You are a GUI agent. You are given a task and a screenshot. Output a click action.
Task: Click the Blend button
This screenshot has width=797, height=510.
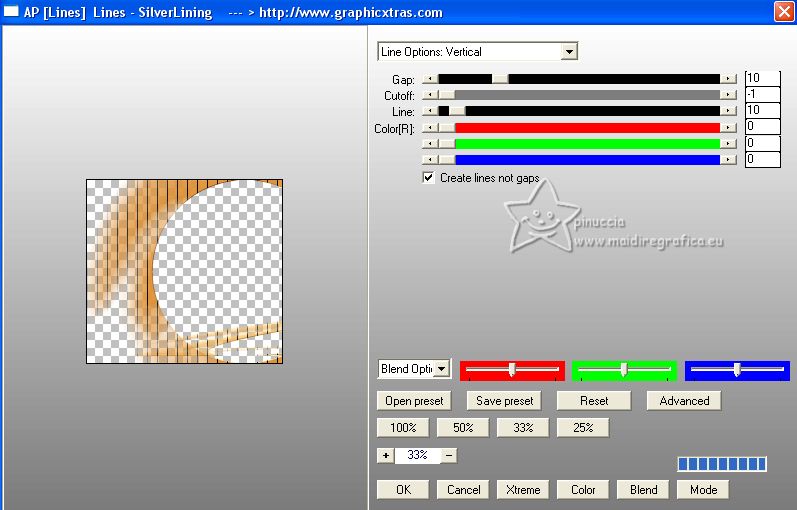(x=642, y=490)
